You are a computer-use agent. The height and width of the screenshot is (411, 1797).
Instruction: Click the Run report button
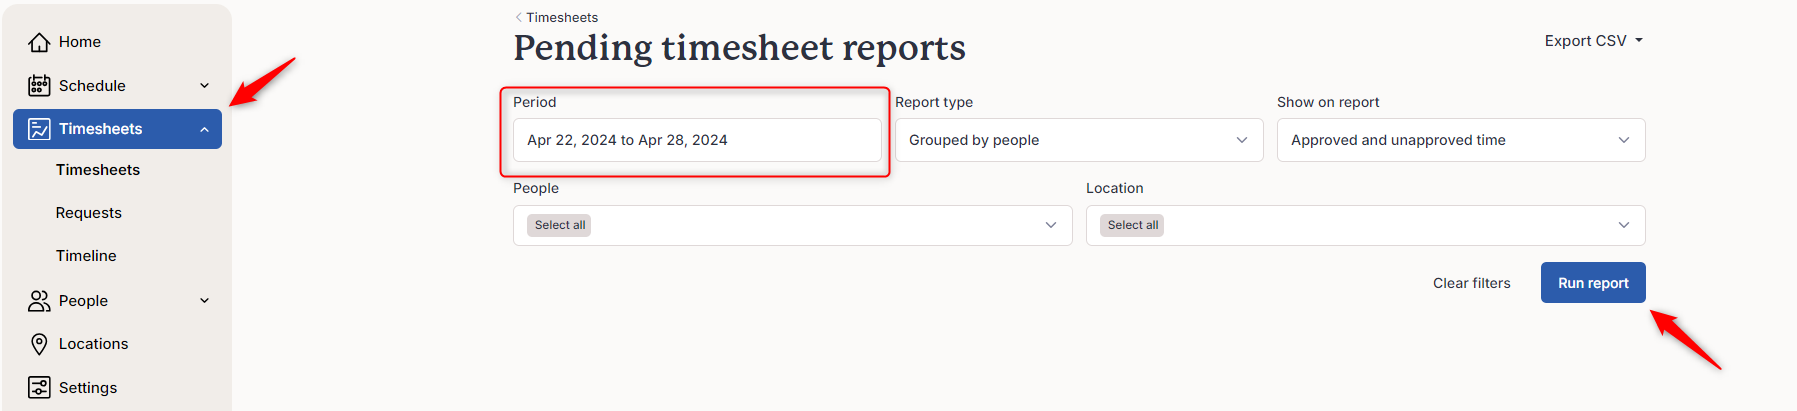click(x=1593, y=283)
